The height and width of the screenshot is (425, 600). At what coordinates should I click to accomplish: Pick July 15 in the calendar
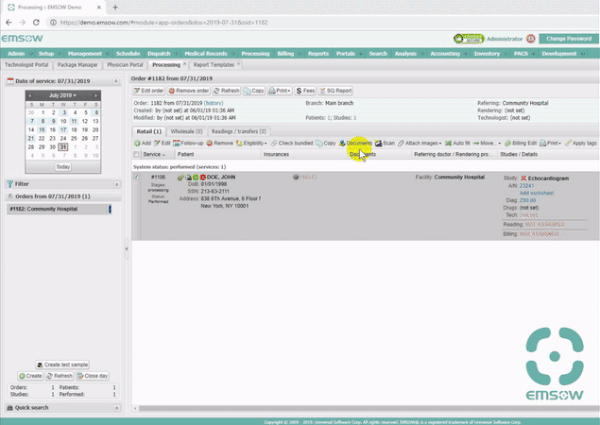point(42,130)
